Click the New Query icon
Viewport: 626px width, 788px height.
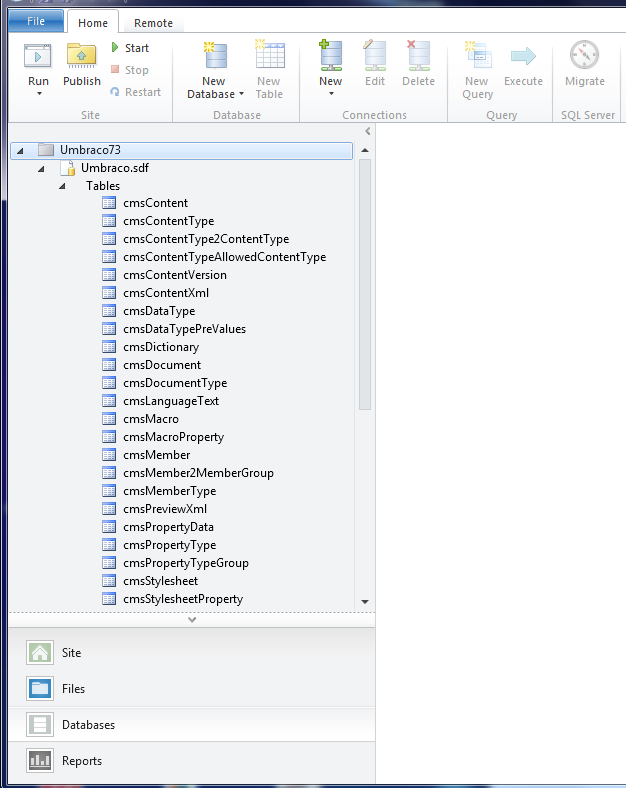pos(478,55)
